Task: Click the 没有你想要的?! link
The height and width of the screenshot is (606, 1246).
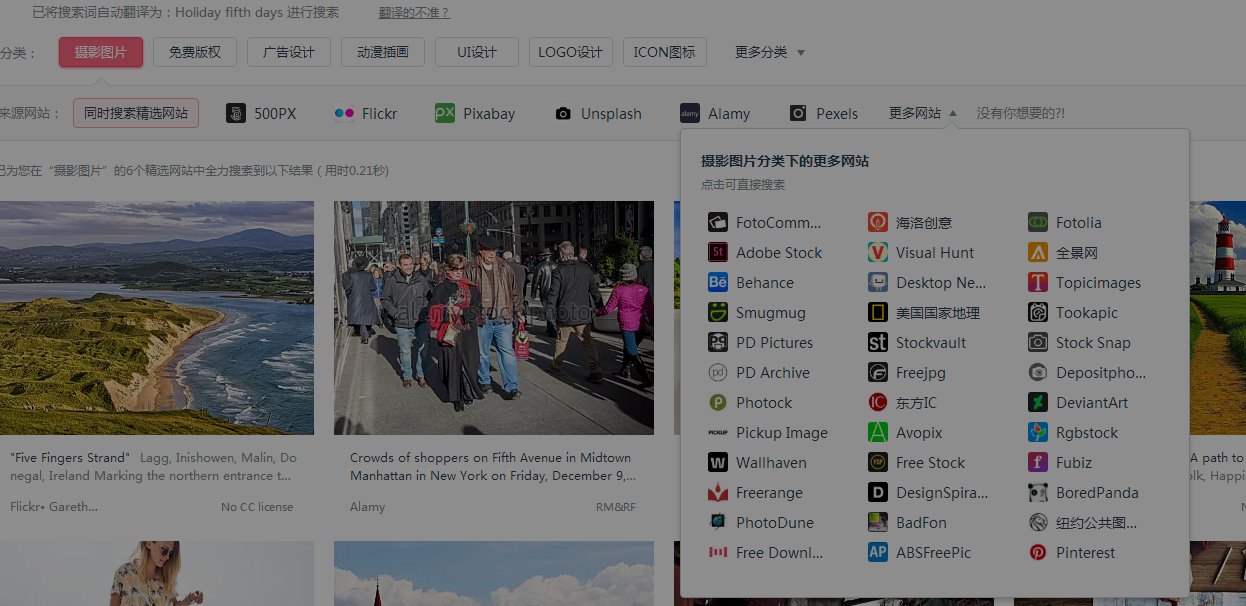Action: tap(1021, 113)
